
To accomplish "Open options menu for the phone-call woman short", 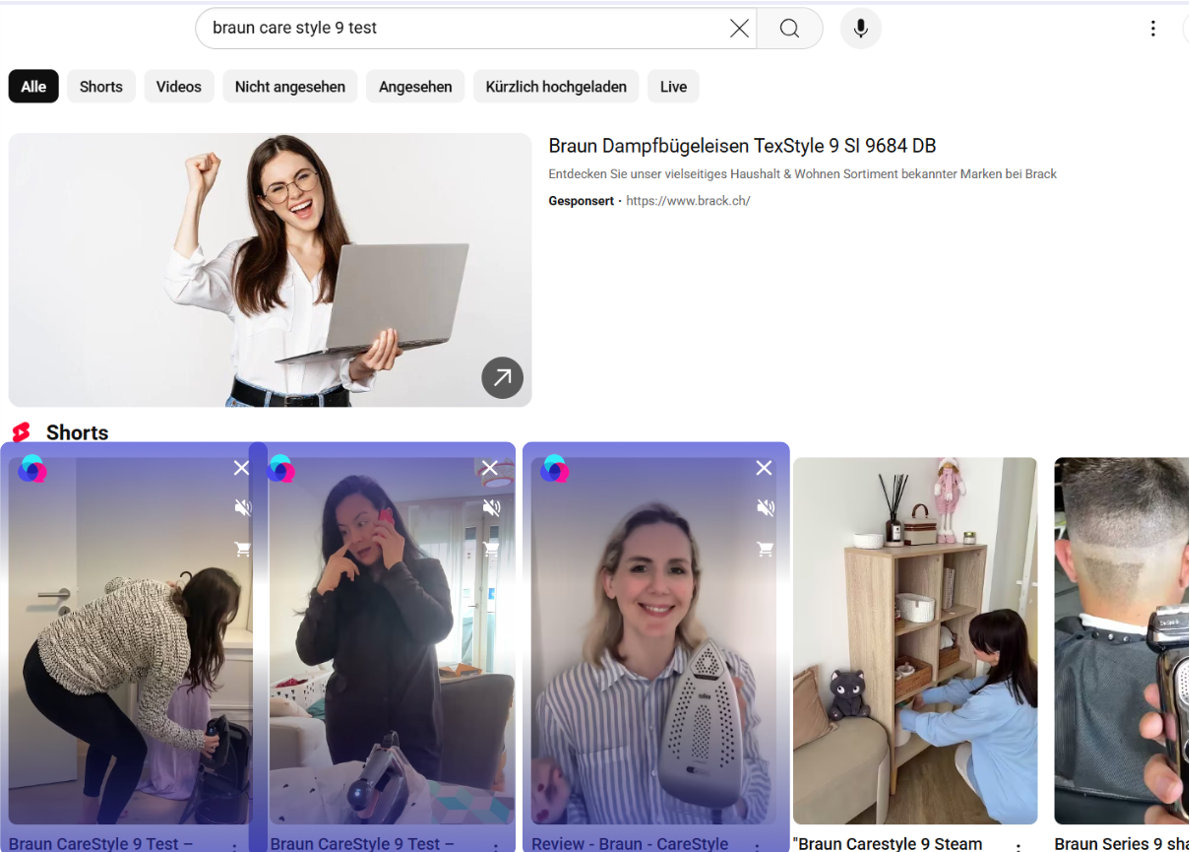I will 496,846.
